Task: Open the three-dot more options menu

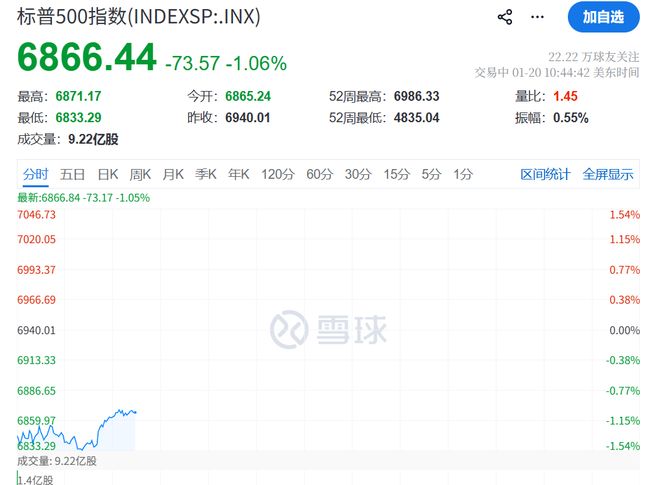Action: (x=537, y=17)
